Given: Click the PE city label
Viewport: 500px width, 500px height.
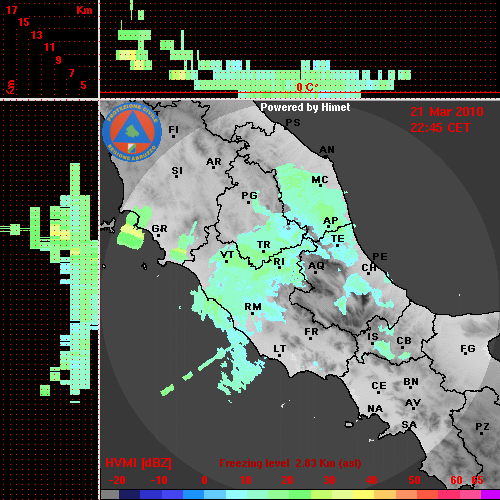Looking at the screenshot, I should (x=380, y=257).
